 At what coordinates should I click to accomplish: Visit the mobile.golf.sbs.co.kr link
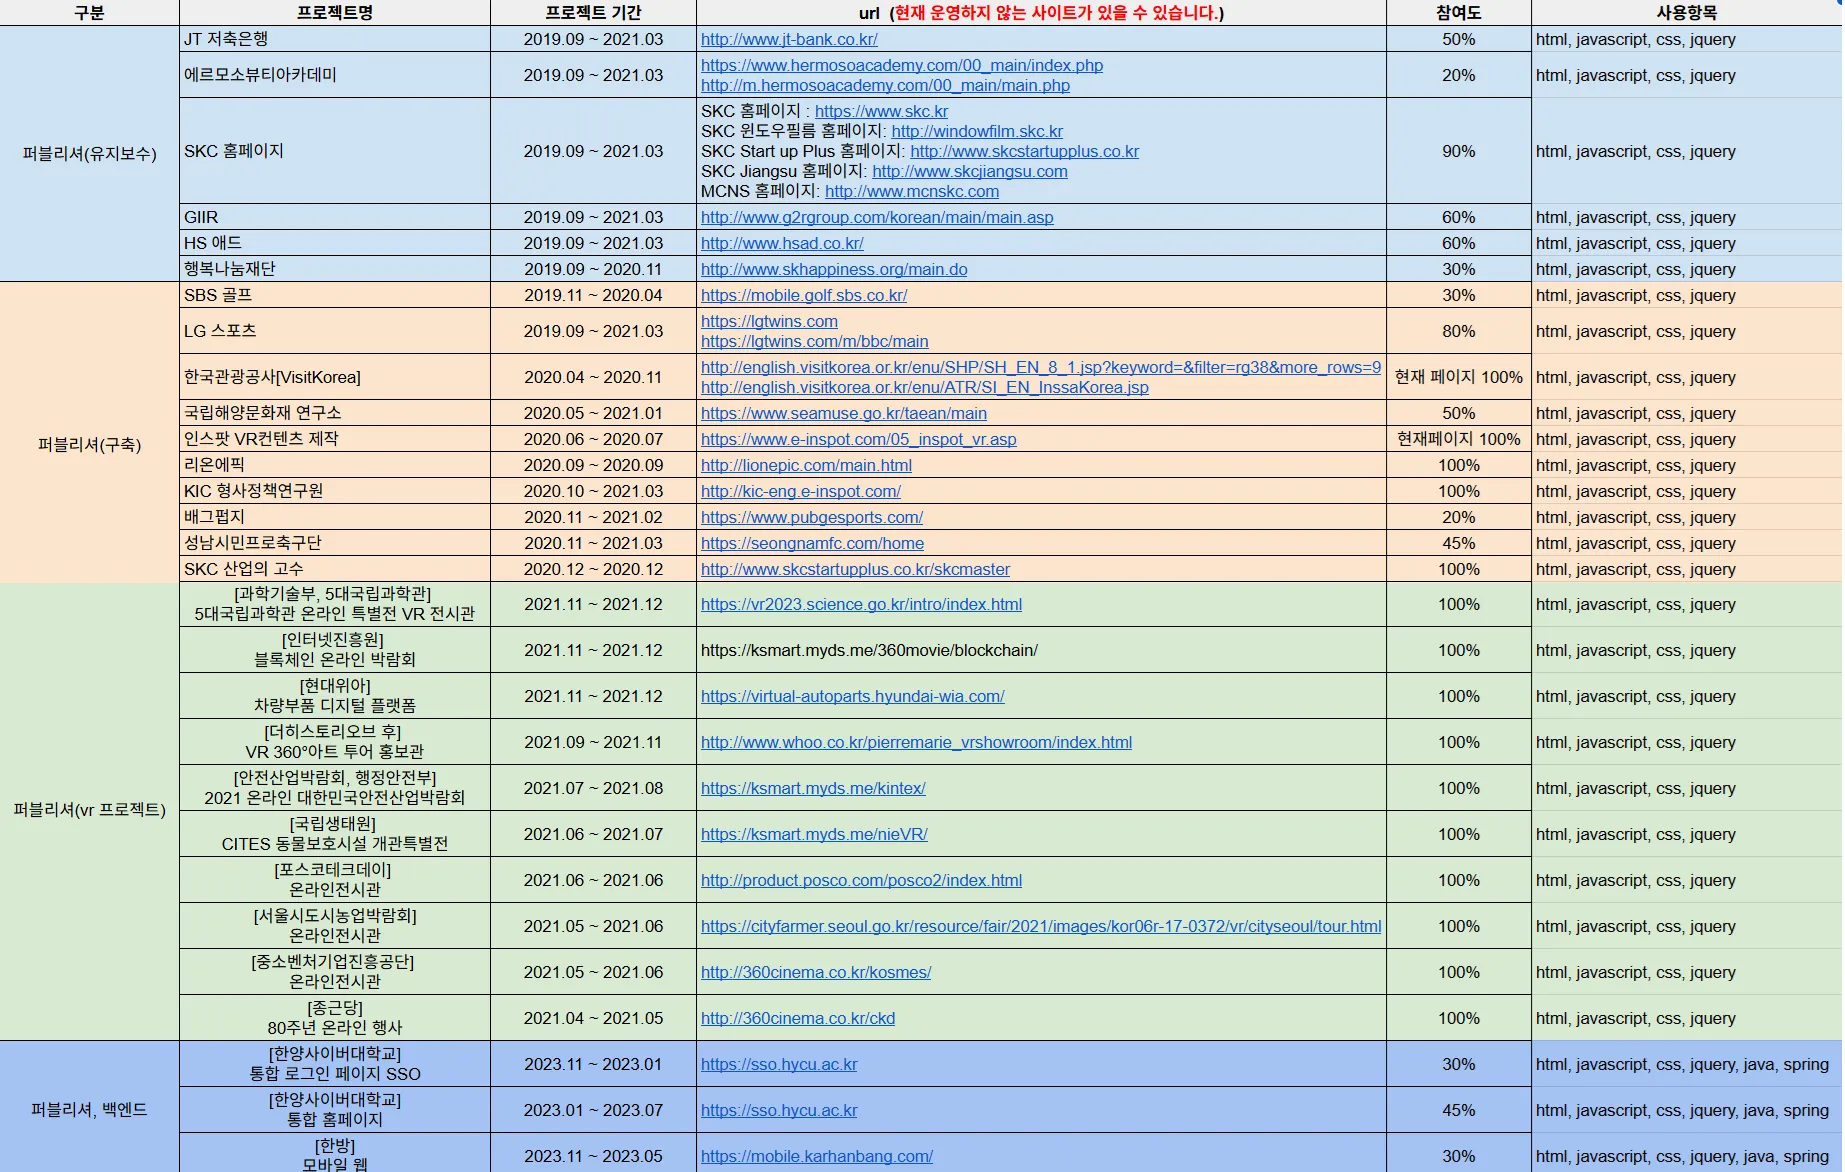tap(804, 296)
